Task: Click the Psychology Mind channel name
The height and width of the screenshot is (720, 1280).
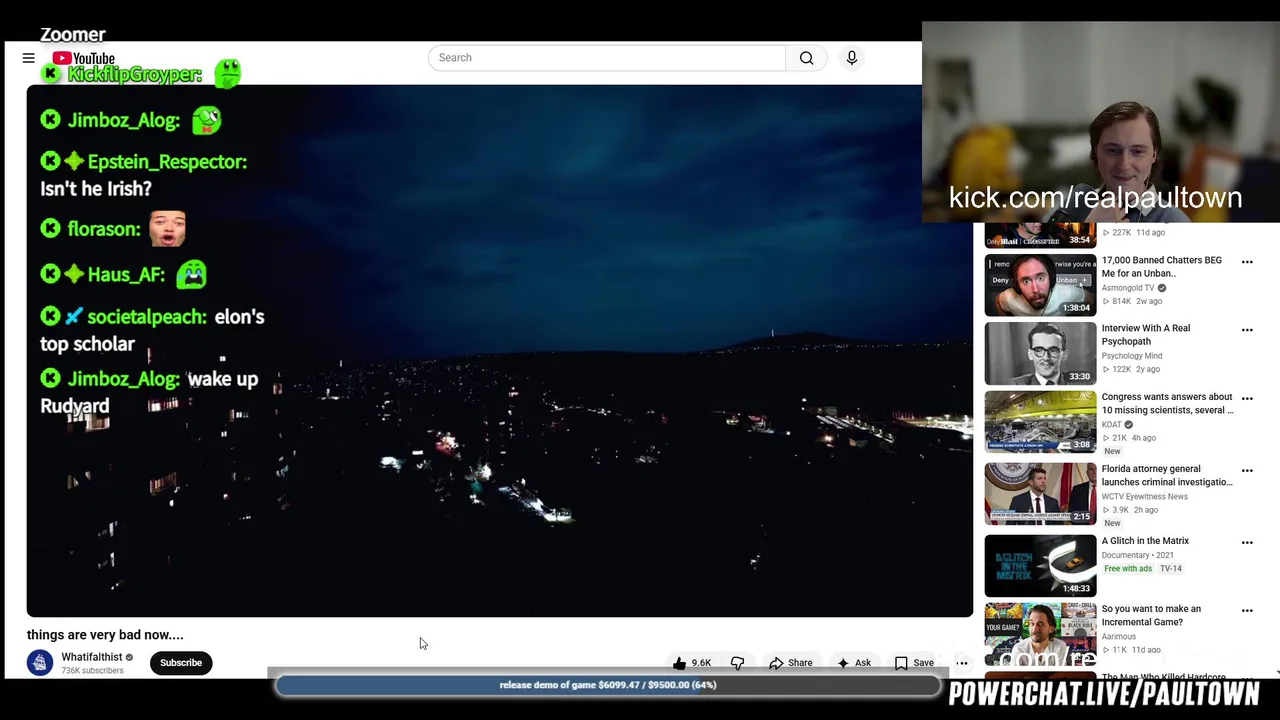Action: (1132, 356)
